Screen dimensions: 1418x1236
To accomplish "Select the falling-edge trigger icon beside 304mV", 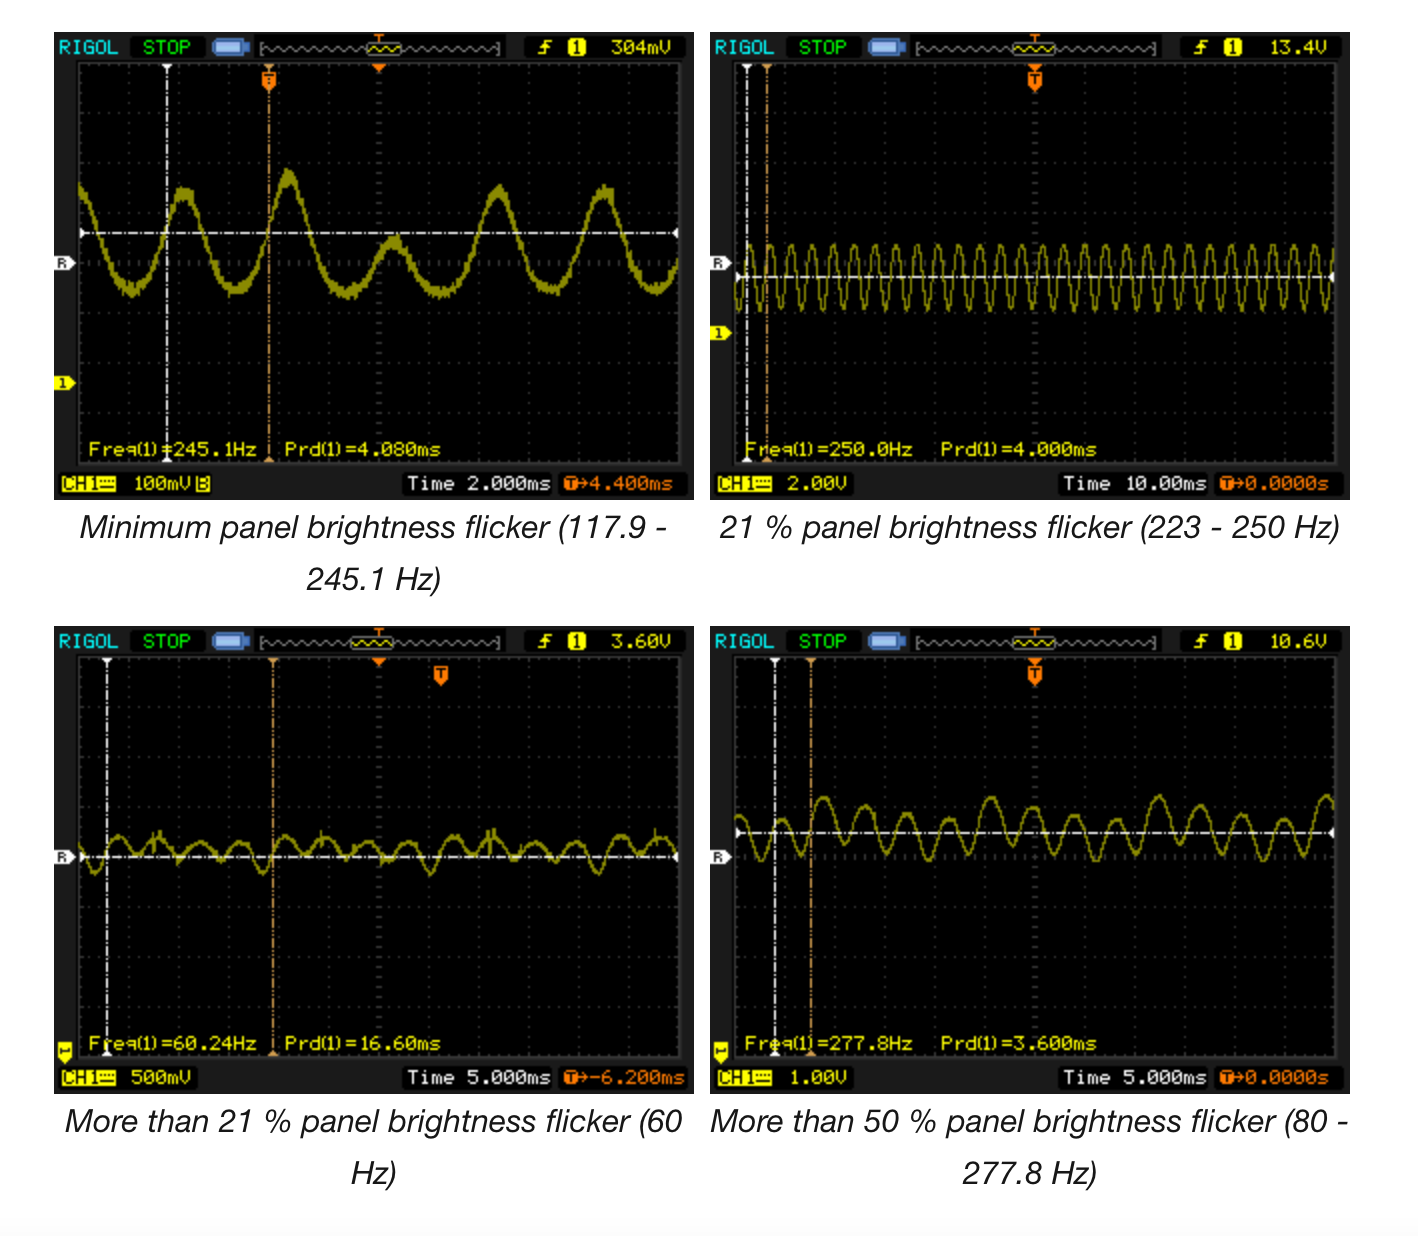I will (545, 46).
